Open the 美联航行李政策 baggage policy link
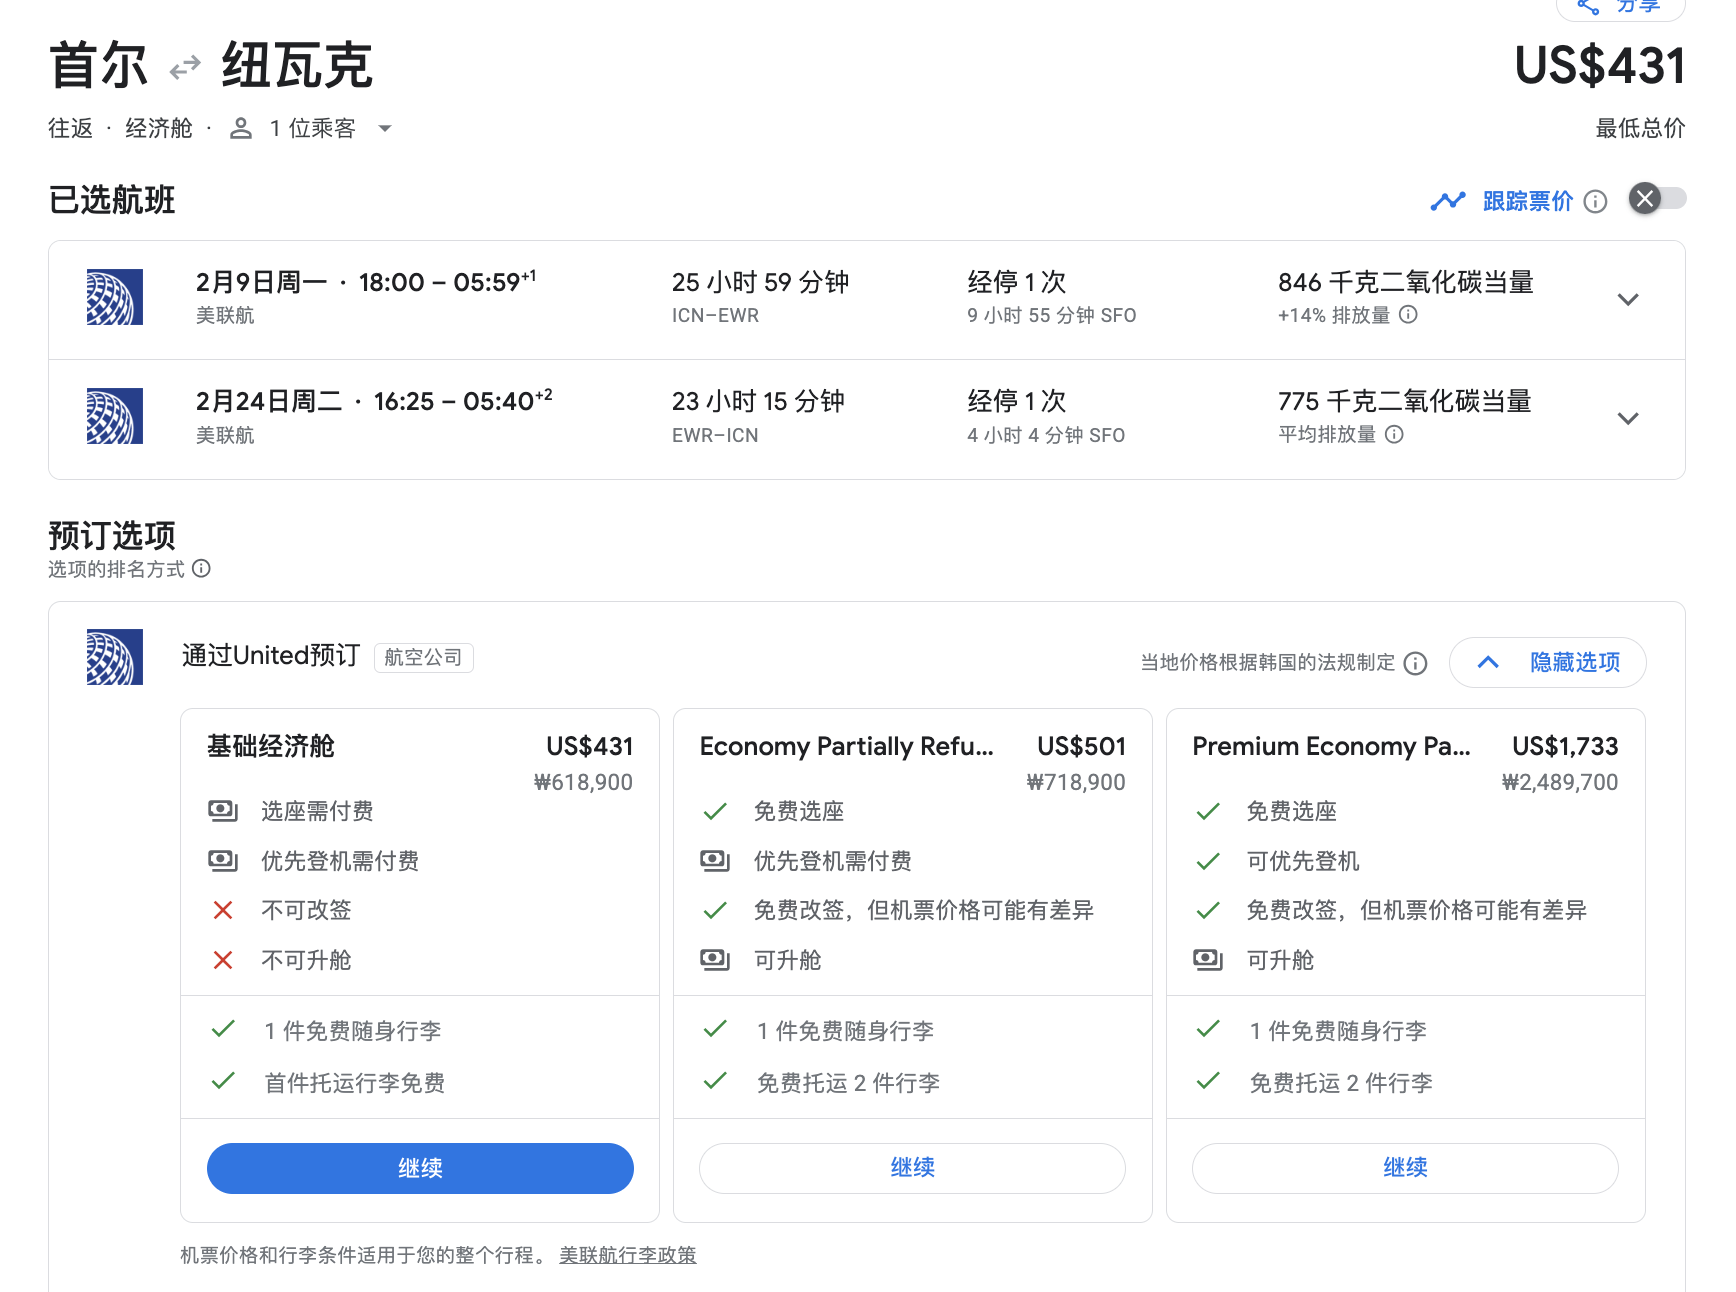Screen dimensions: 1736x1292 (627, 1255)
